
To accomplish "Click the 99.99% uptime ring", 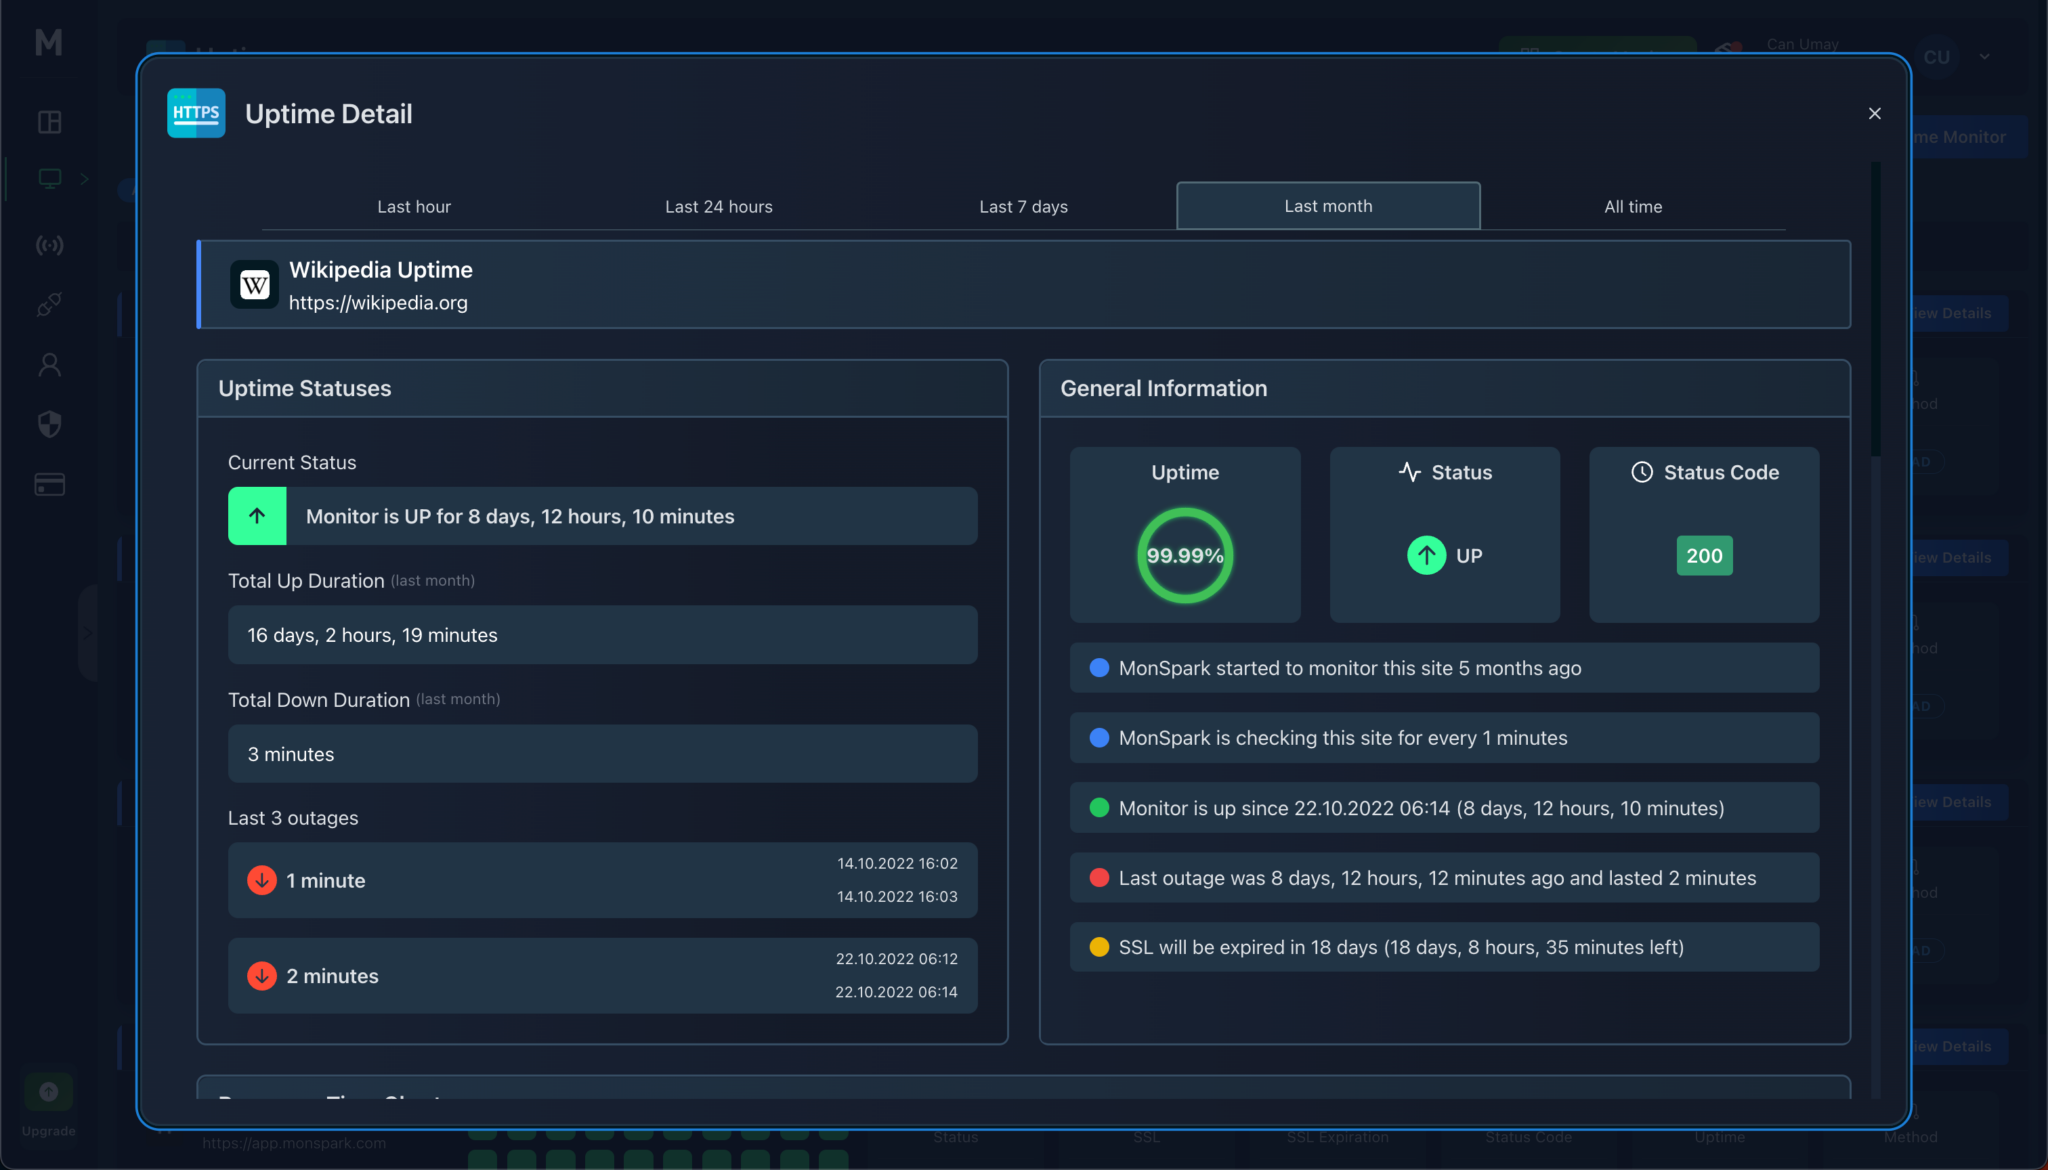I will pos(1185,555).
